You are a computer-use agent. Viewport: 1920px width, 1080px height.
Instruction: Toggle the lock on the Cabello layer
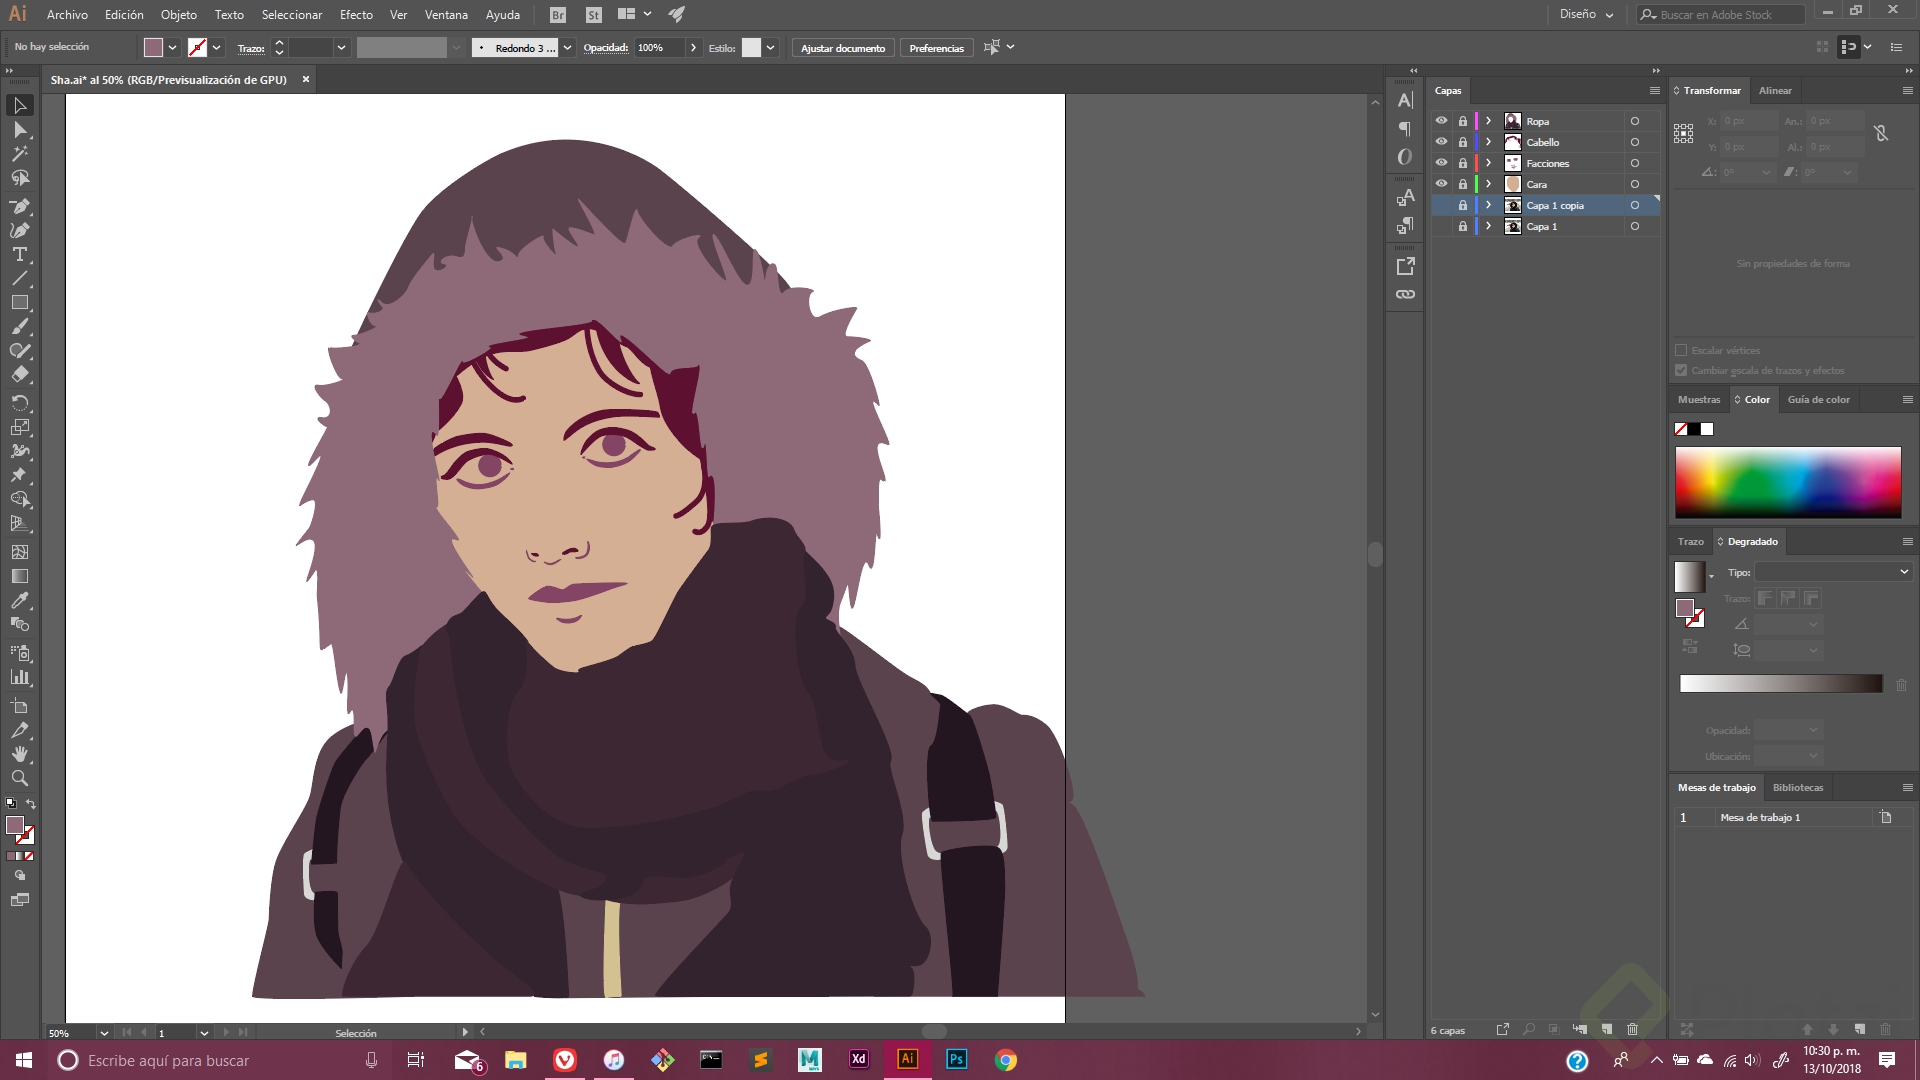(x=1462, y=142)
